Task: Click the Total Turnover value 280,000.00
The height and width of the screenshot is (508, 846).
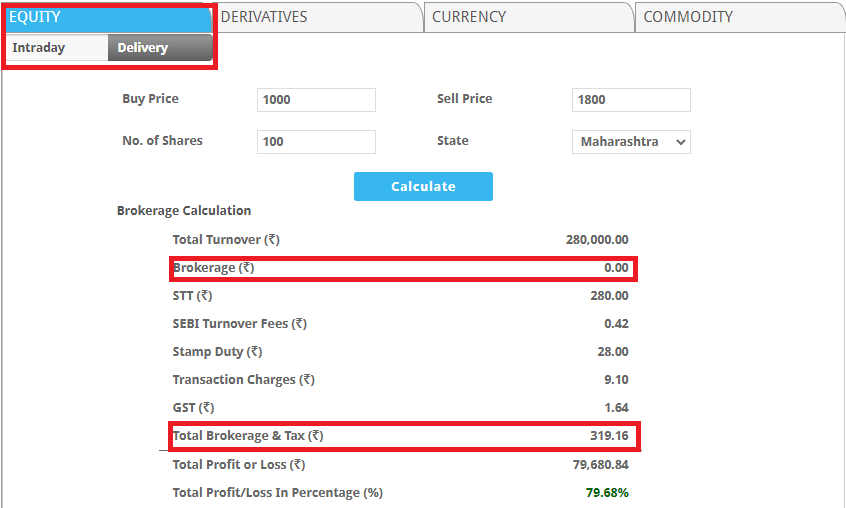Action: [597, 240]
